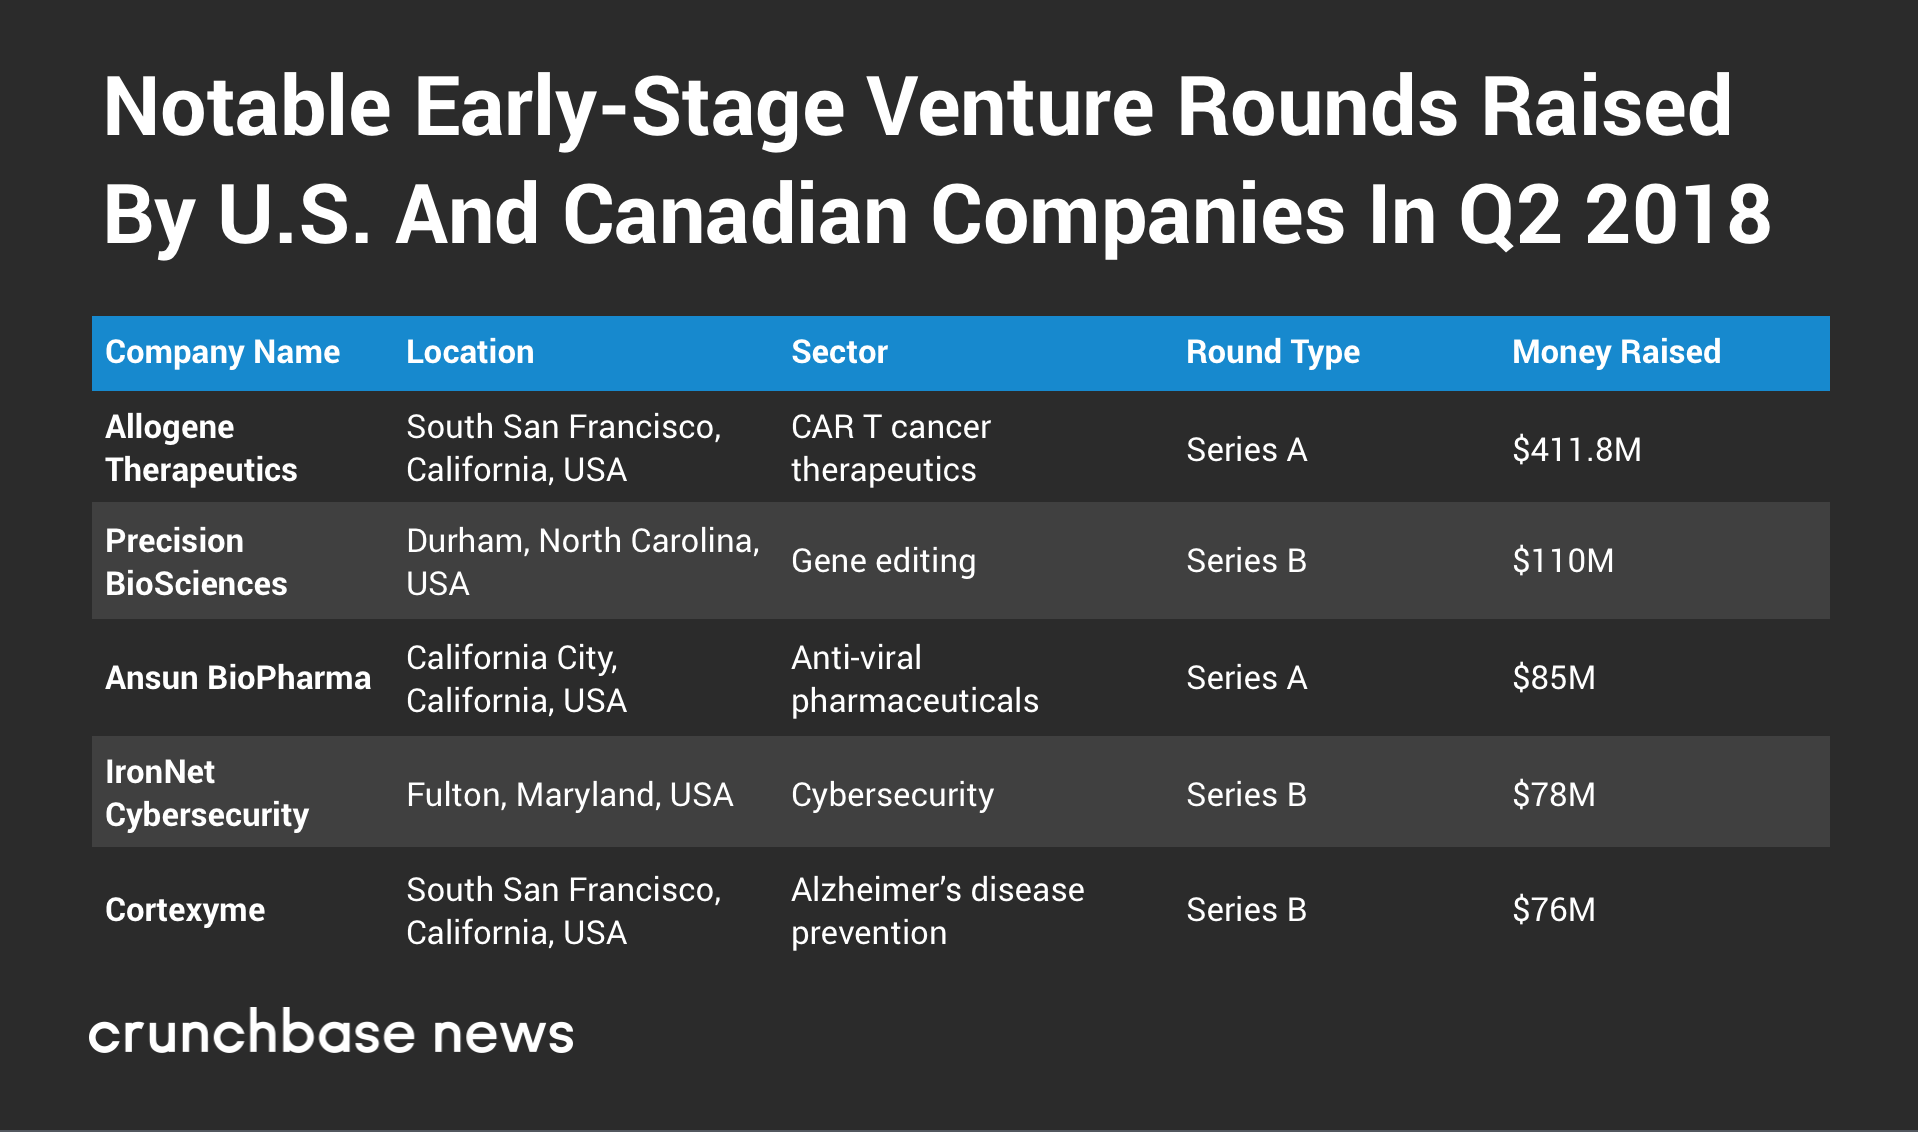
Task: Click the Ansun BioPharma company name
Action: (x=238, y=678)
